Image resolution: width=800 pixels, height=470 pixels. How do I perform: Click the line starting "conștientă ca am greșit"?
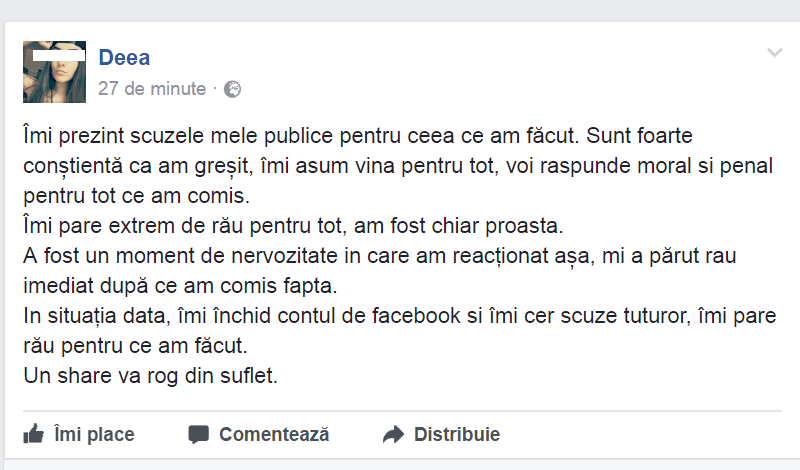398,162
